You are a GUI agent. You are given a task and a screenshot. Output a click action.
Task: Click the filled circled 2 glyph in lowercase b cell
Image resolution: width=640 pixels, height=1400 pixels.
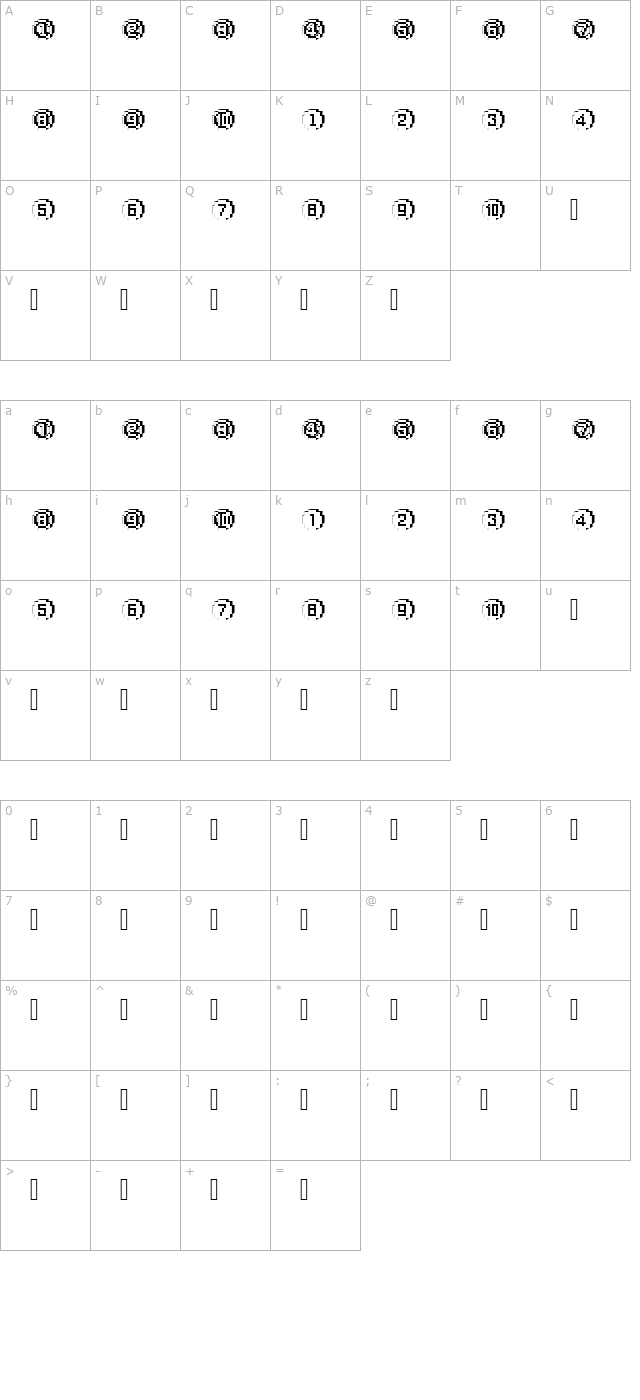[134, 430]
